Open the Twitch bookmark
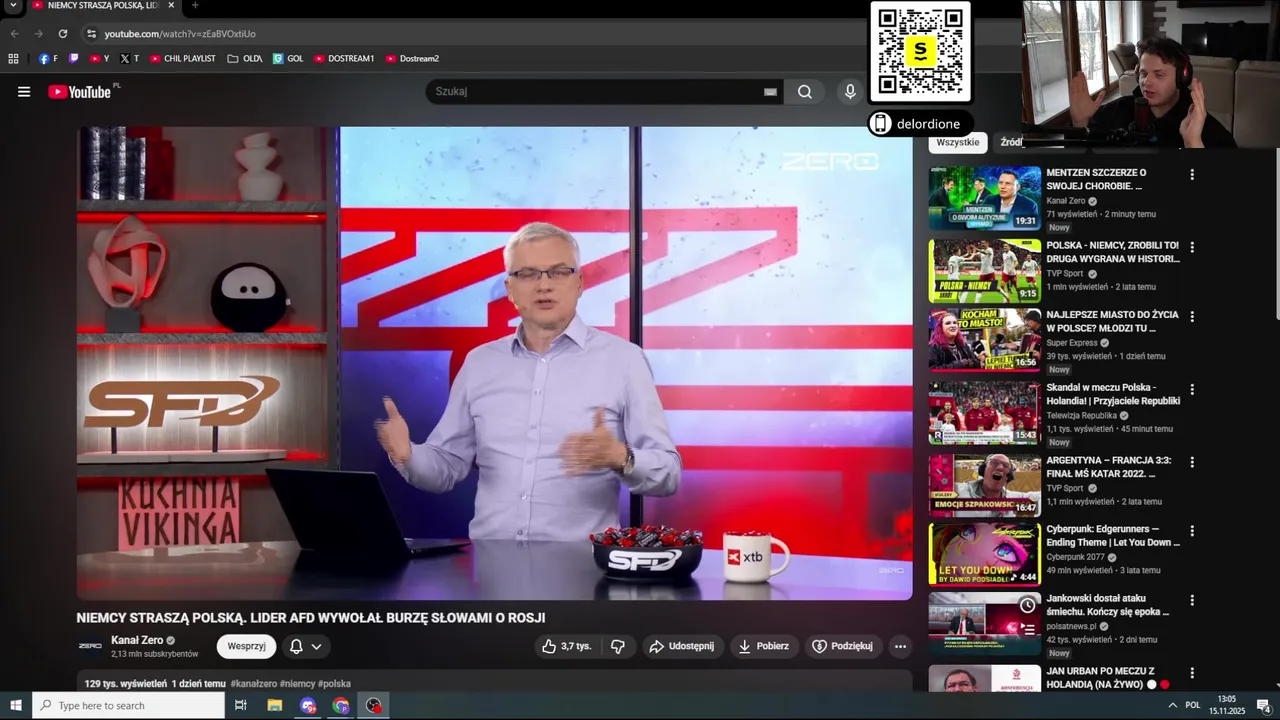This screenshot has height=720, width=1280. [73, 59]
